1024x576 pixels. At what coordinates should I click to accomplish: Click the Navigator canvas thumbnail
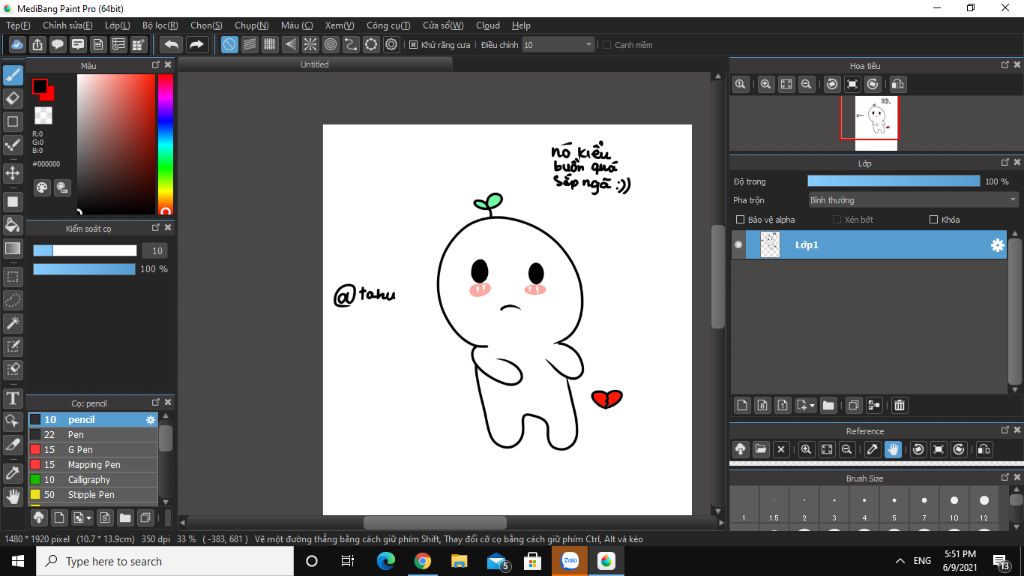pyautogui.click(x=876, y=123)
